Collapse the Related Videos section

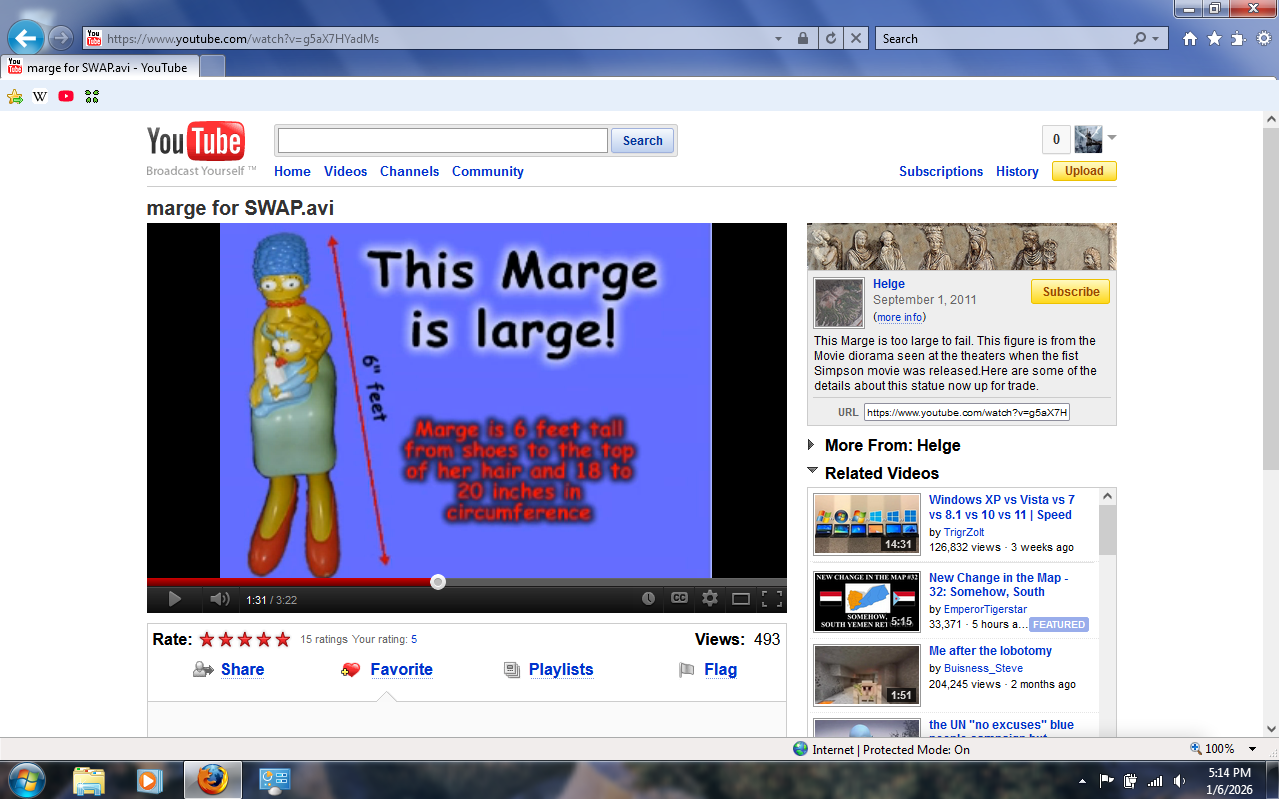click(x=811, y=472)
